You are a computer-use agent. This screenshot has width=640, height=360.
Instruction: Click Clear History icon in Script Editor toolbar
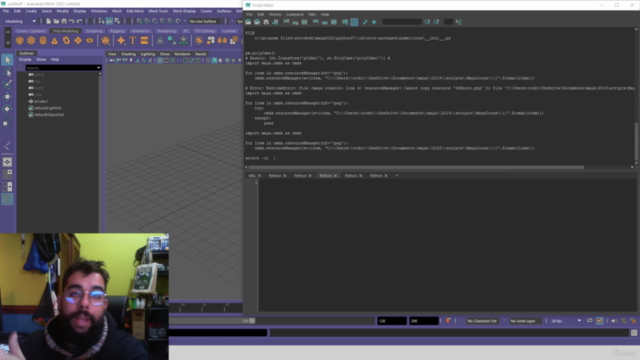coord(287,22)
